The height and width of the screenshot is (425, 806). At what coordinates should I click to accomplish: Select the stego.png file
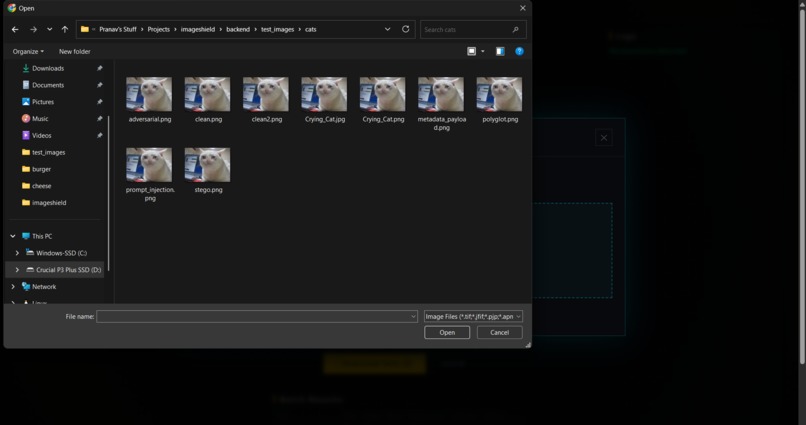pyautogui.click(x=208, y=171)
